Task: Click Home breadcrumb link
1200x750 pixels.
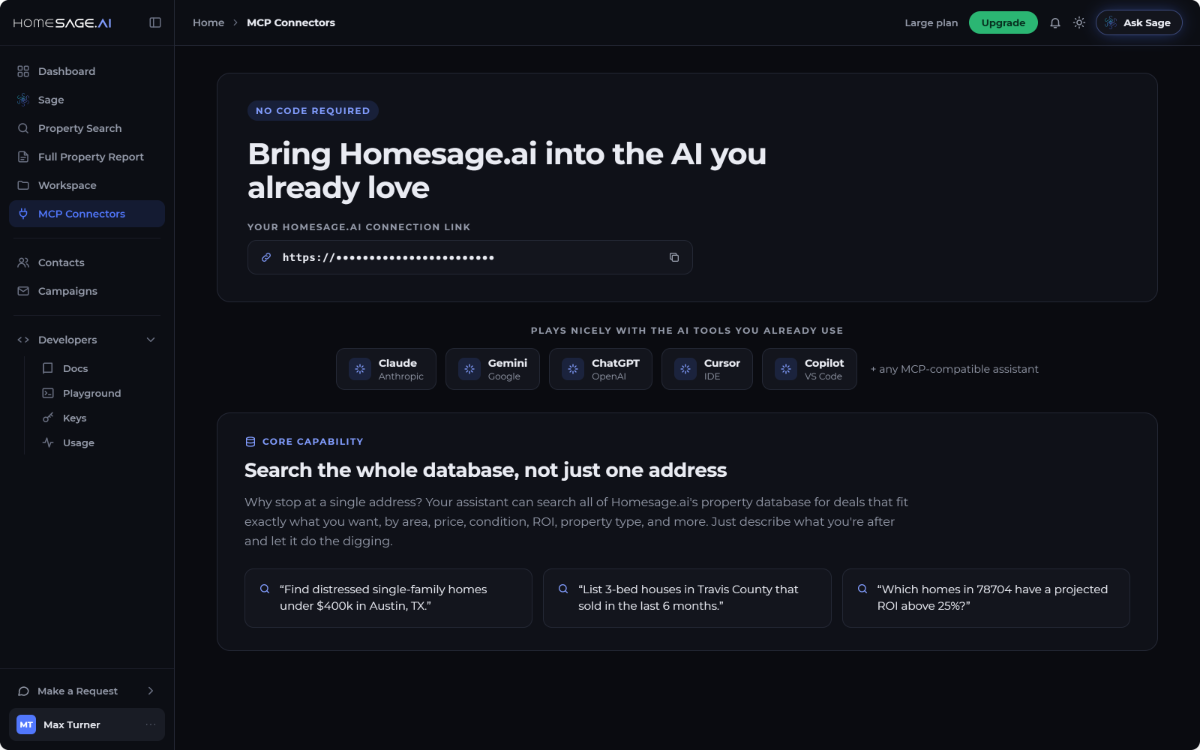Action: [x=208, y=23]
